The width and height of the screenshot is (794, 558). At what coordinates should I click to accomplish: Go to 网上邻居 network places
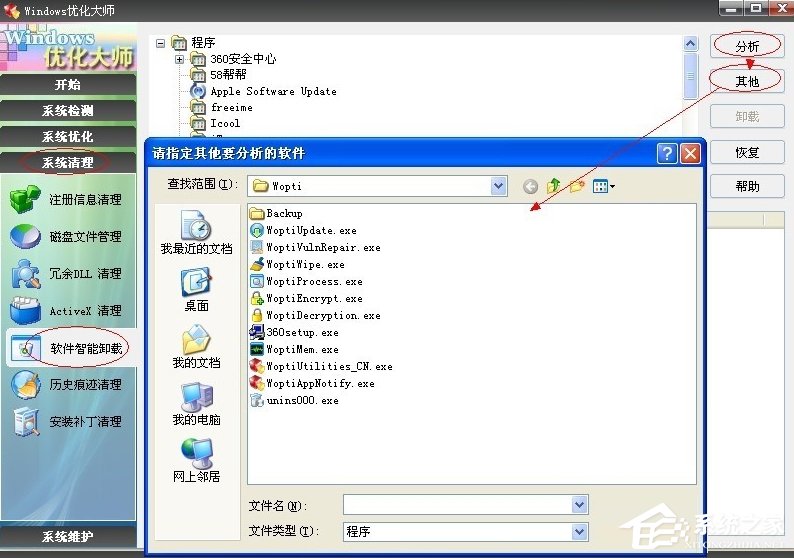click(x=196, y=461)
